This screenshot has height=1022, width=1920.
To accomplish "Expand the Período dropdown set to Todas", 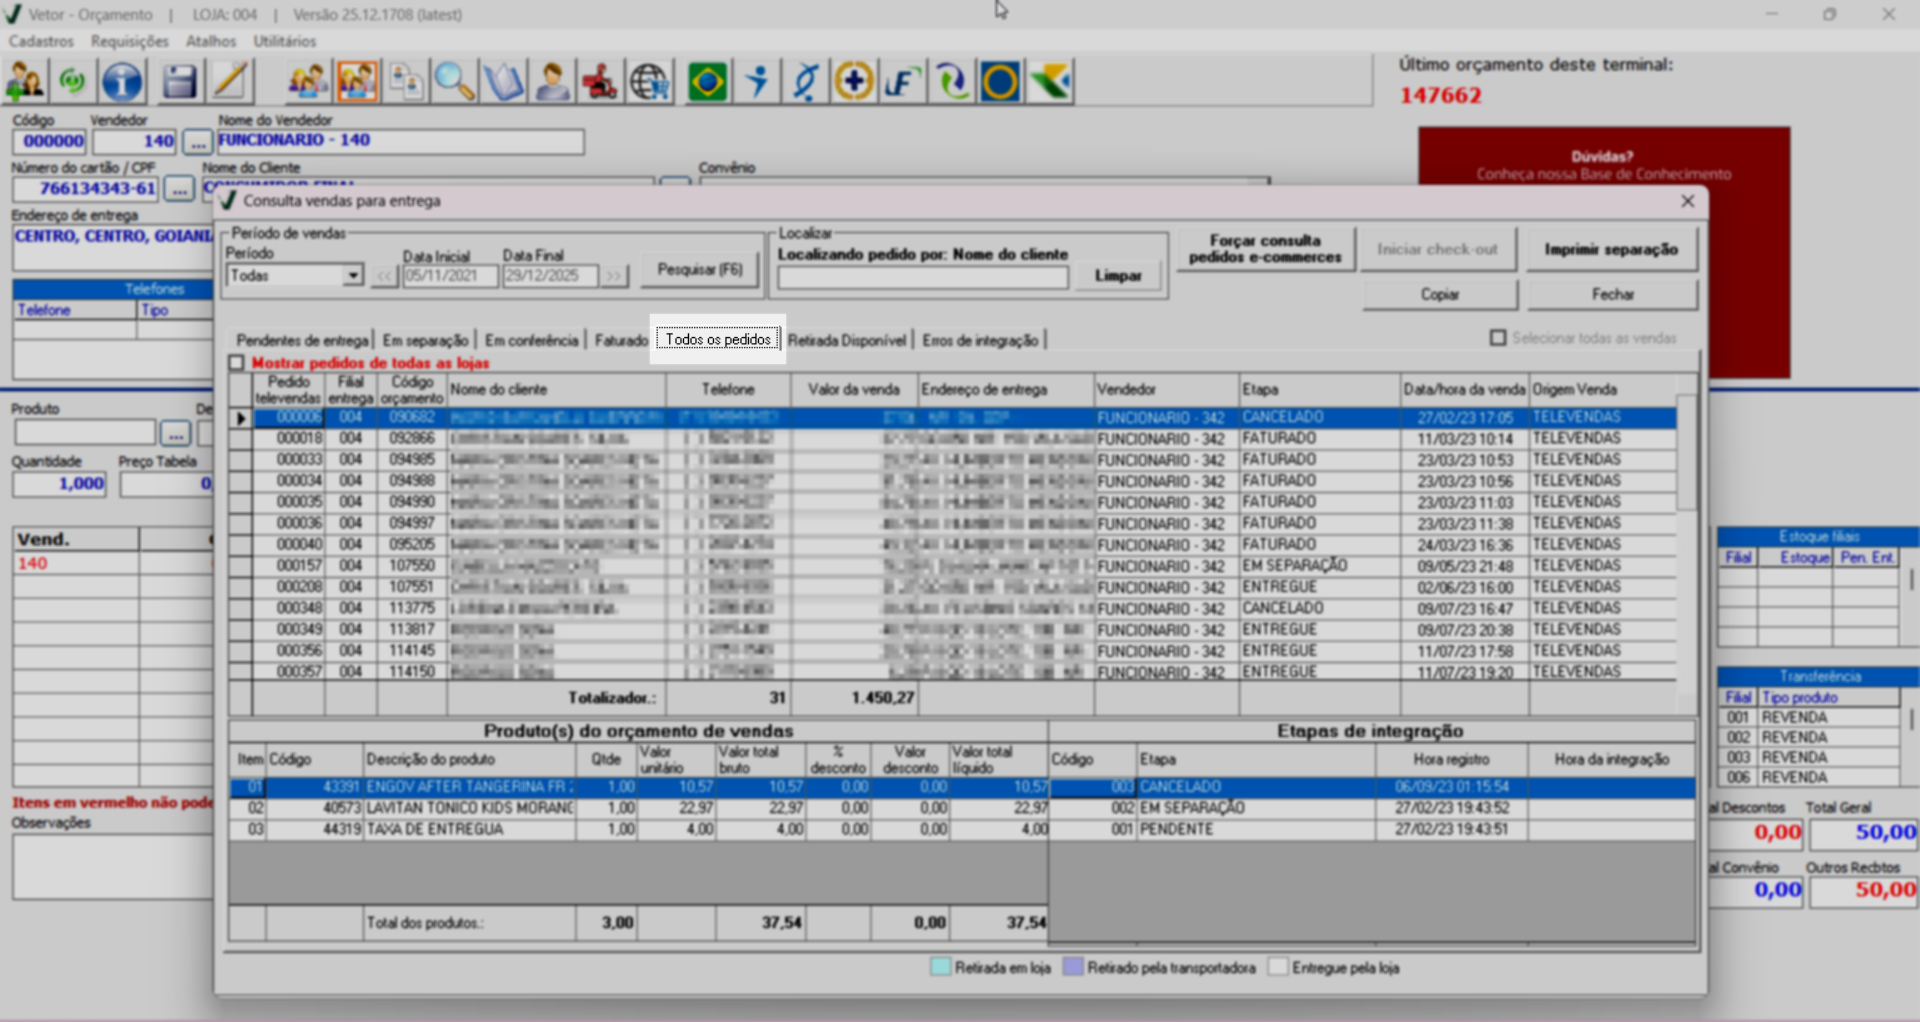I will (352, 275).
